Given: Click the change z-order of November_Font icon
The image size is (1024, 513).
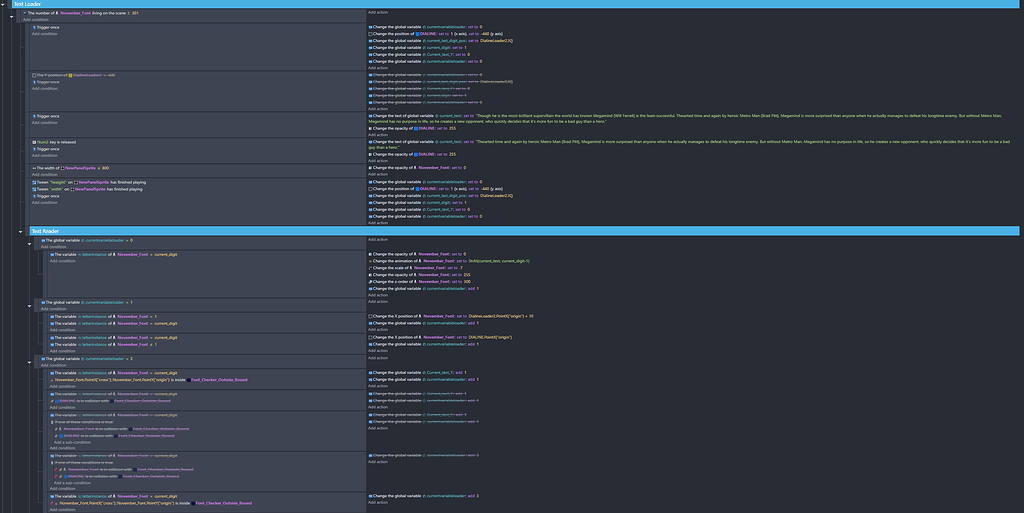Looking at the screenshot, I should 371,281.
